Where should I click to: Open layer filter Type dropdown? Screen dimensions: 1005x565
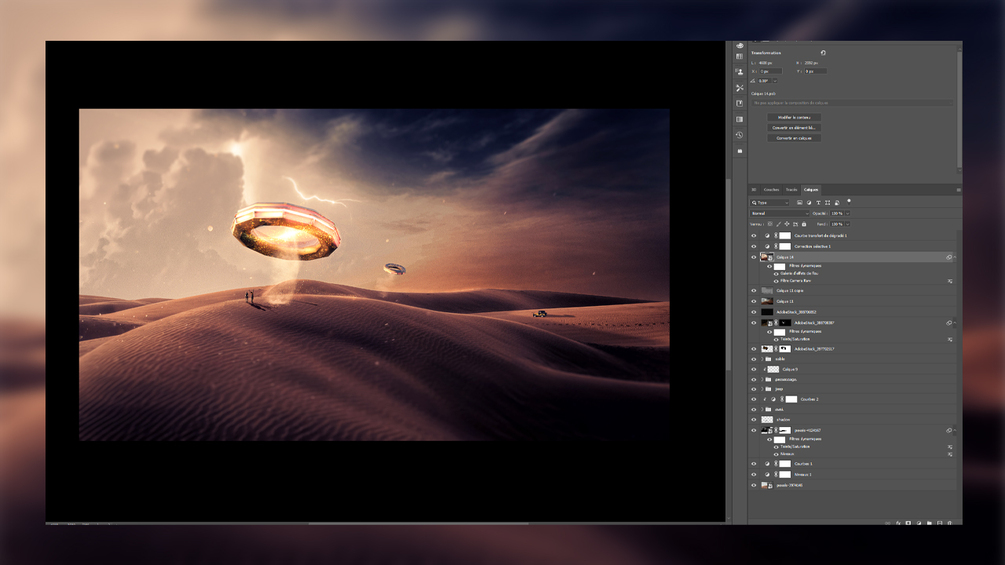[770, 202]
